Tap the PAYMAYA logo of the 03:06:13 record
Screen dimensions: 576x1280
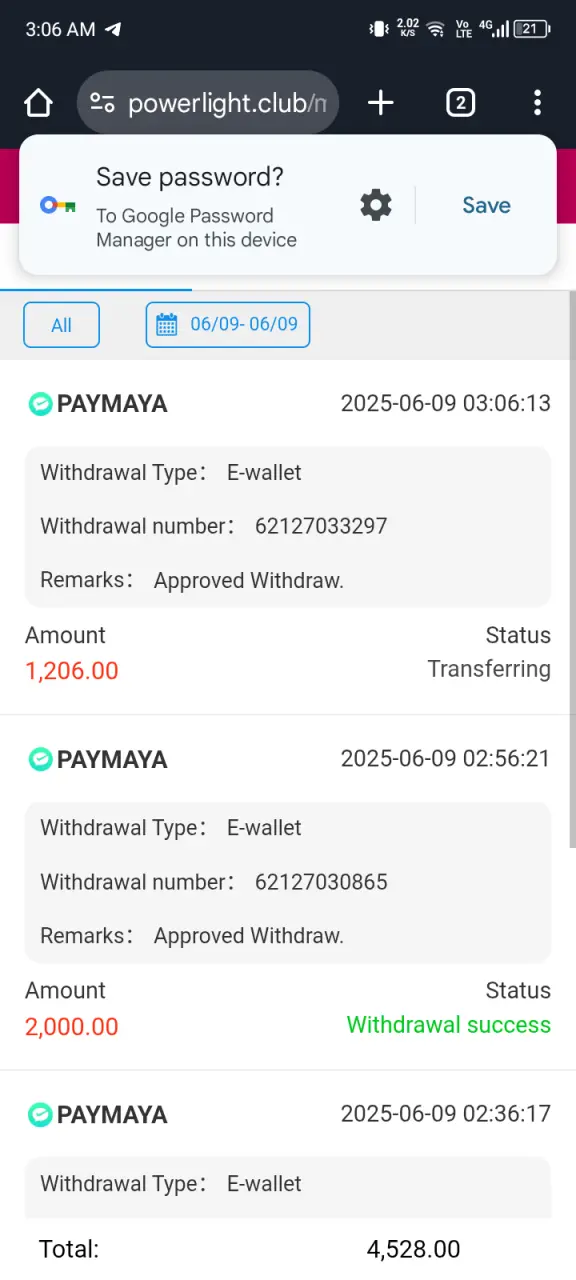pyautogui.click(x=40, y=404)
